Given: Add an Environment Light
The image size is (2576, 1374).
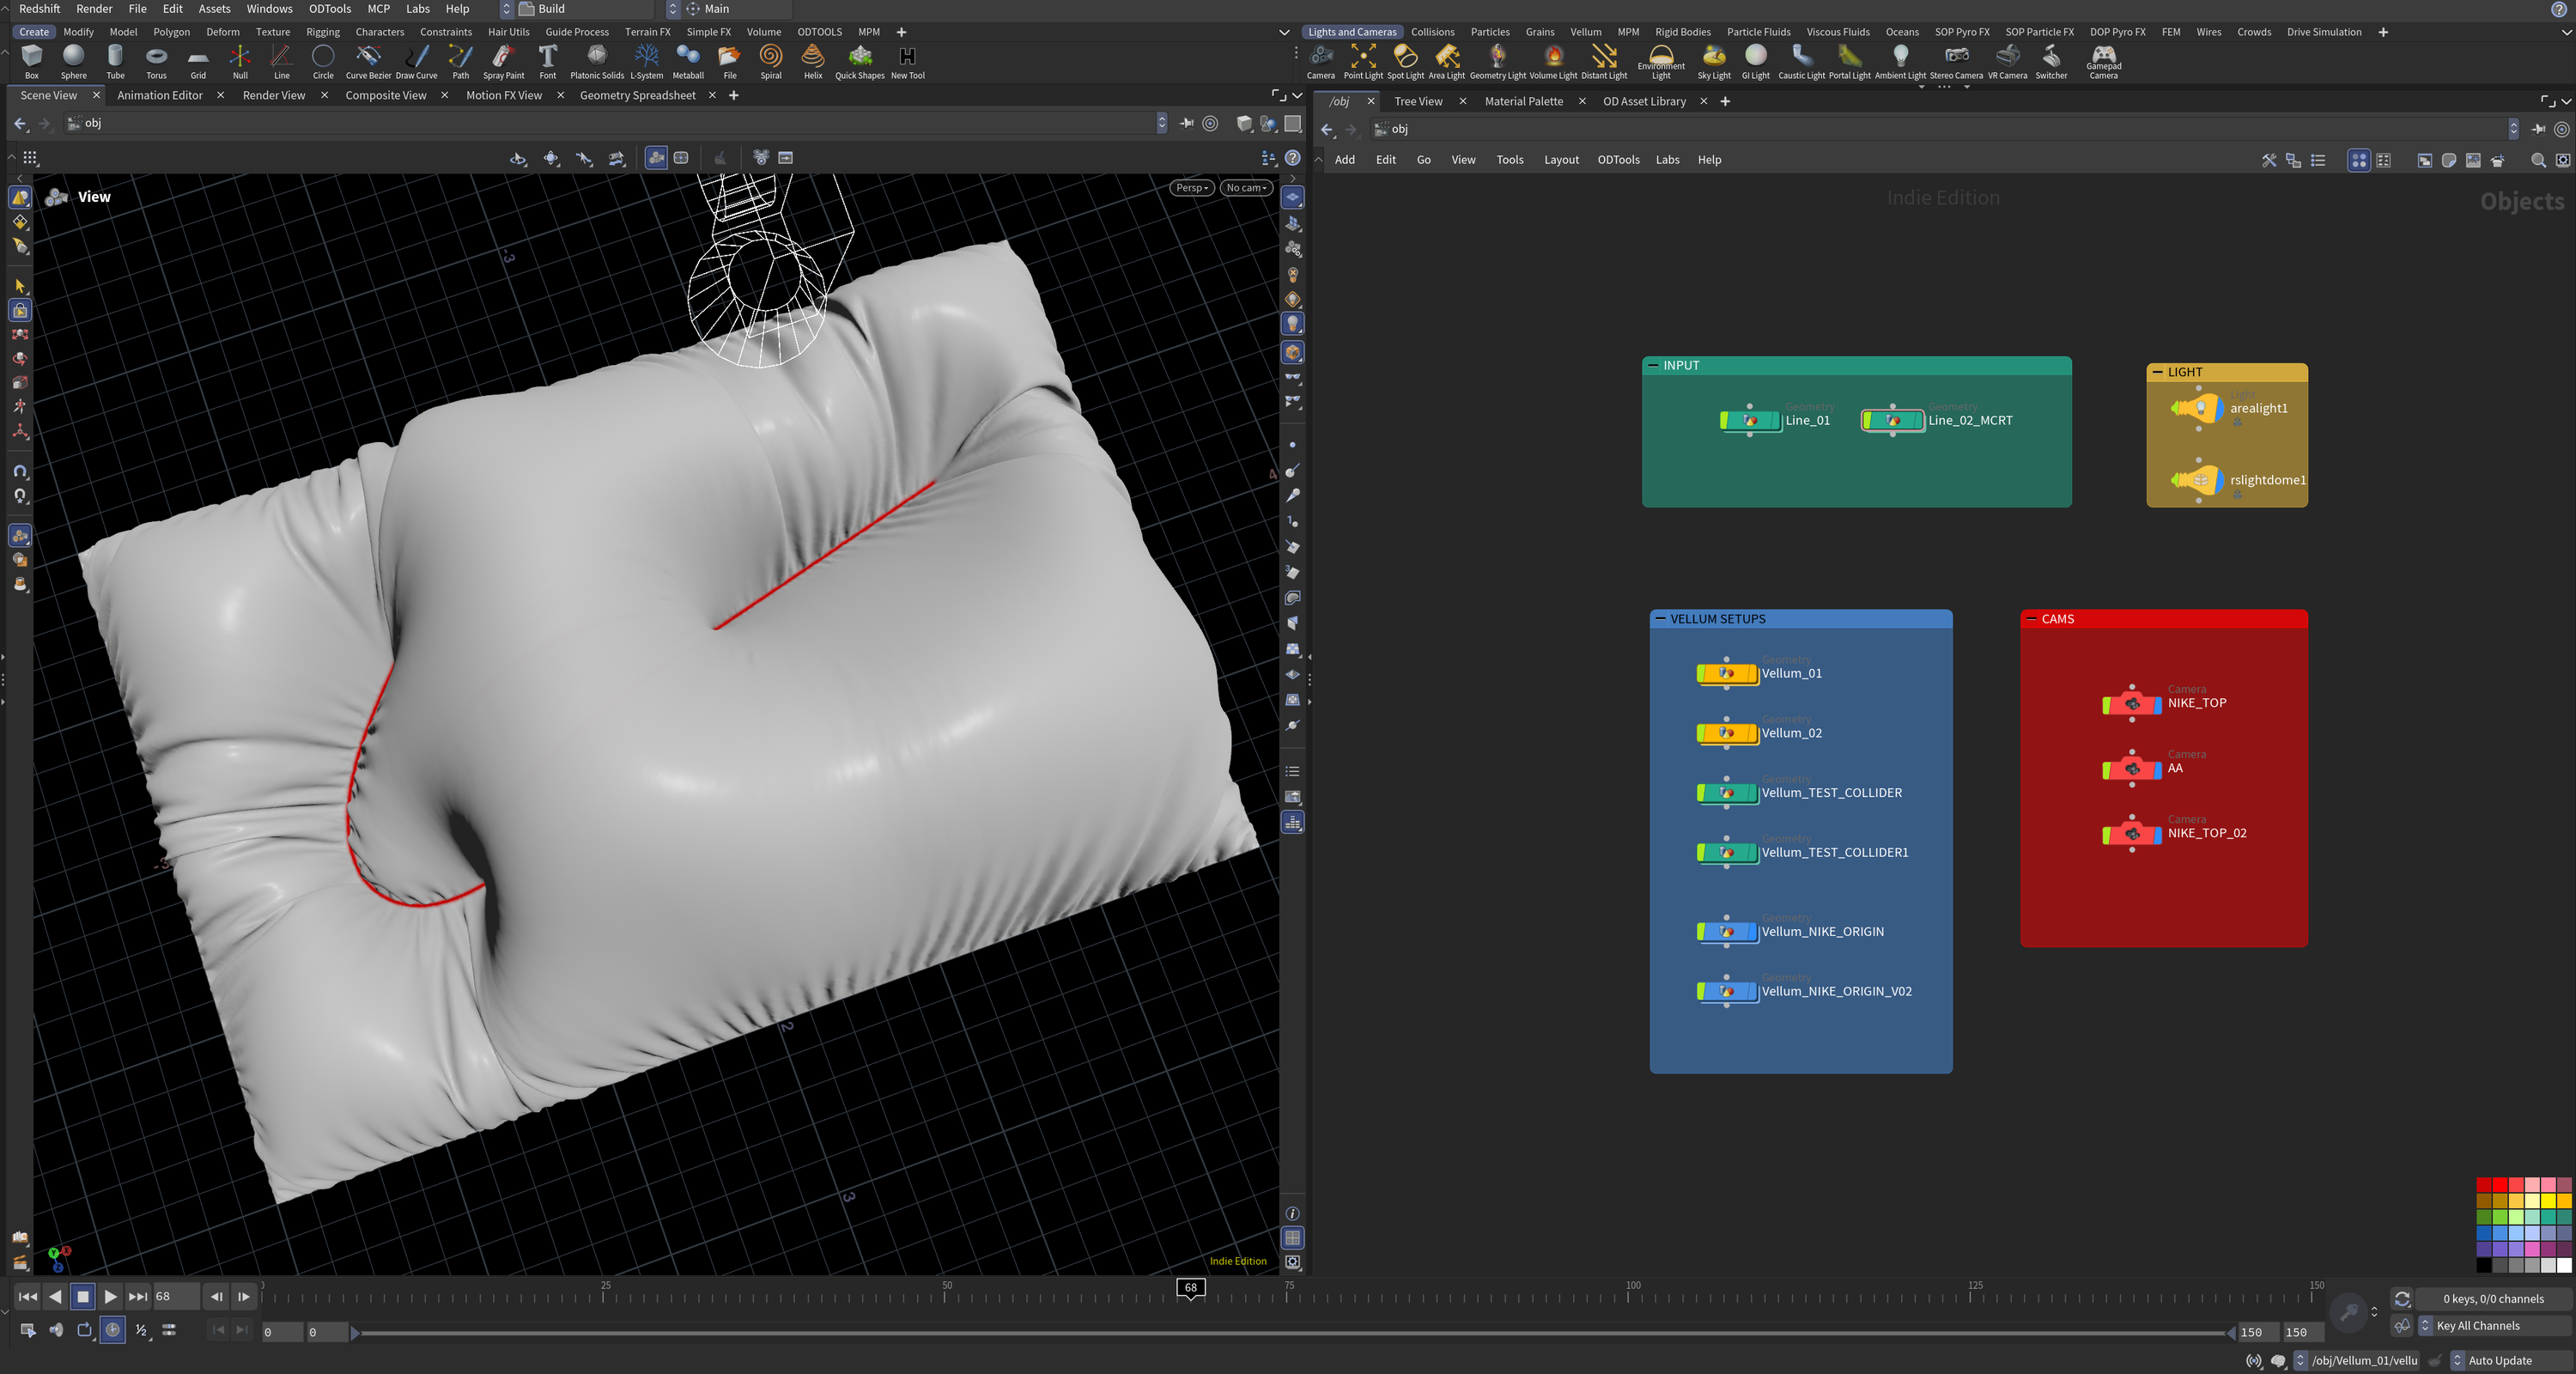Looking at the screenshot, I should [1661, 61].
